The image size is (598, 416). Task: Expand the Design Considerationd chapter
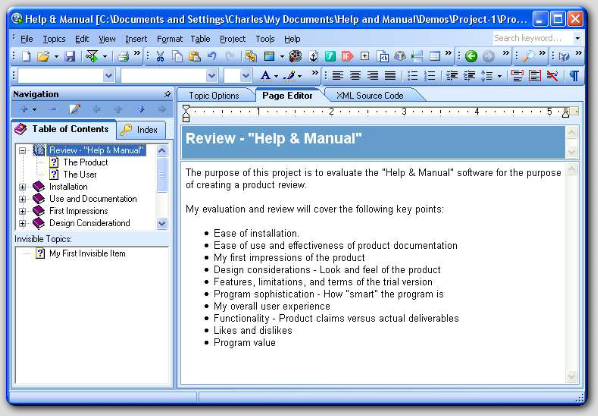click(x=23, y=223)
